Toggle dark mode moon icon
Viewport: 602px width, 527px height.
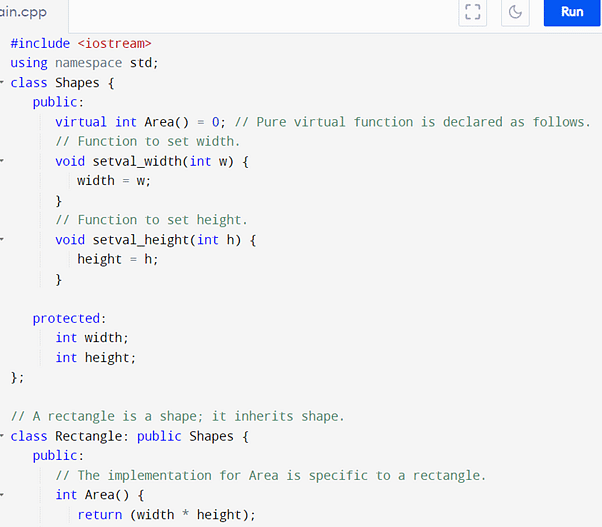pyautogui.click(x=515, y=12)
